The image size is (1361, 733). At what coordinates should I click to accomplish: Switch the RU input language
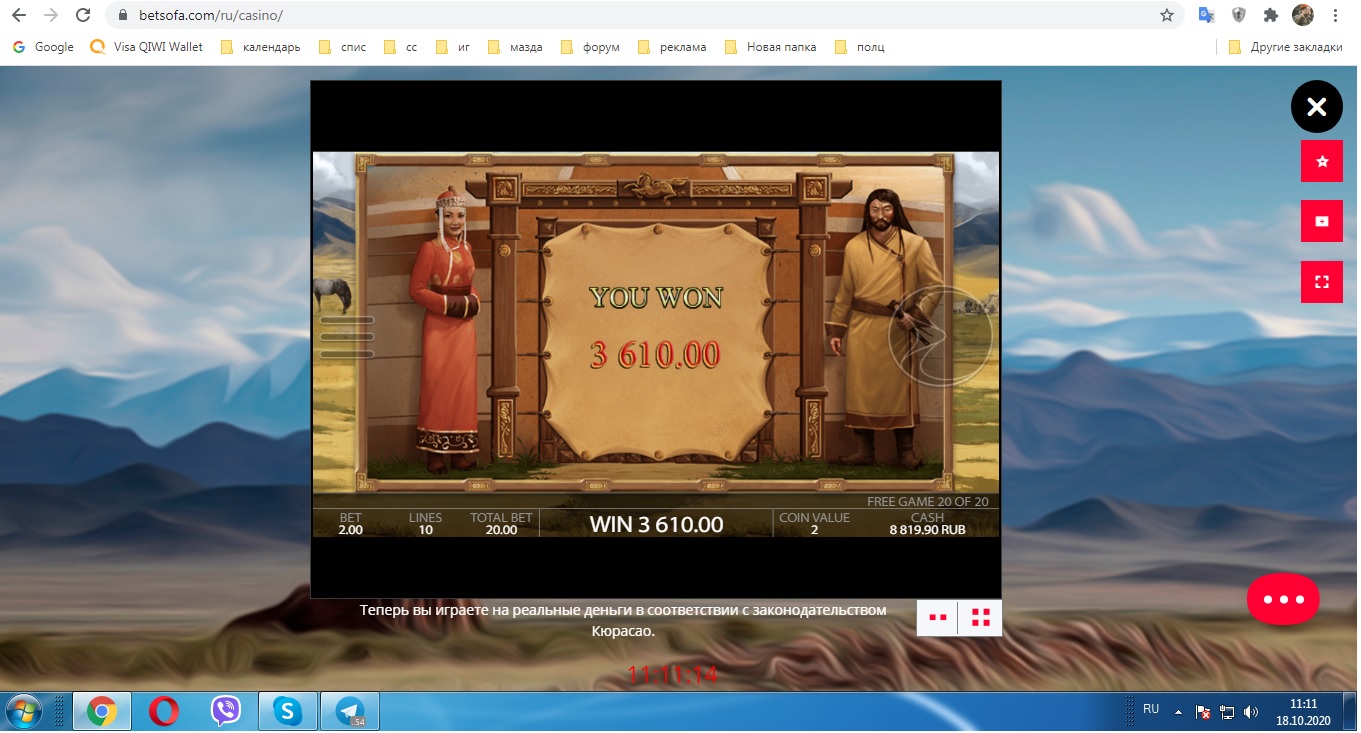pos(1151,709)
